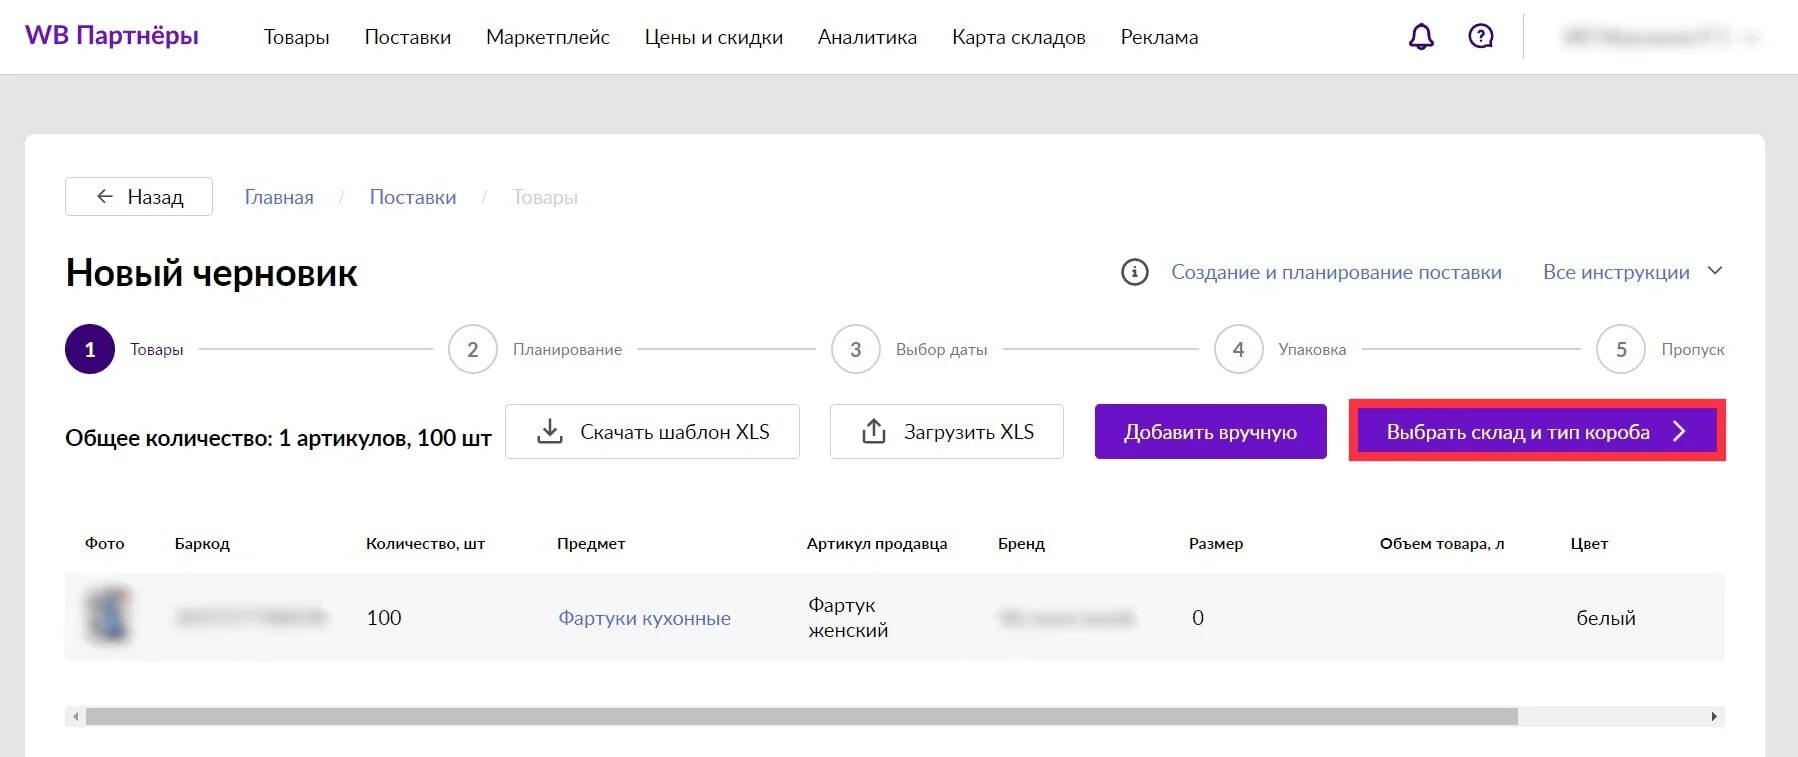
Task: Open the Реклама menu
Action: tap(1159, 37)
